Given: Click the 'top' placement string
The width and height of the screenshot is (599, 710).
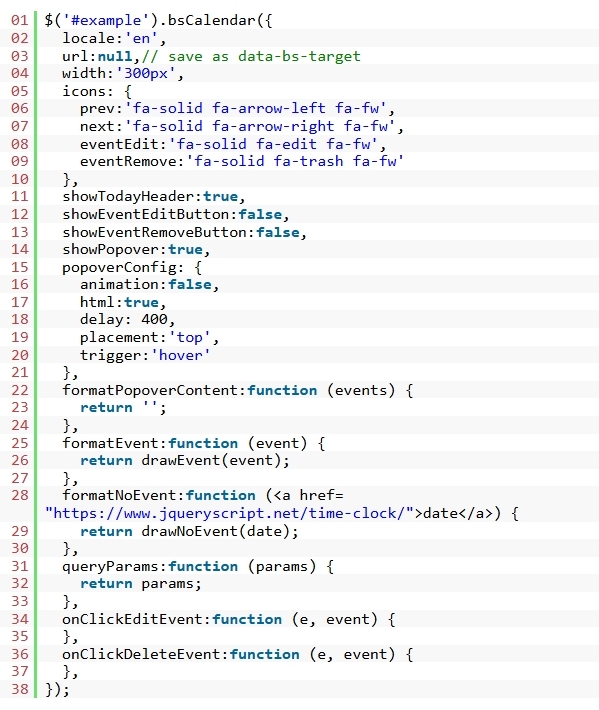Looking at the screenshot, I should click(x=190, y=337).
